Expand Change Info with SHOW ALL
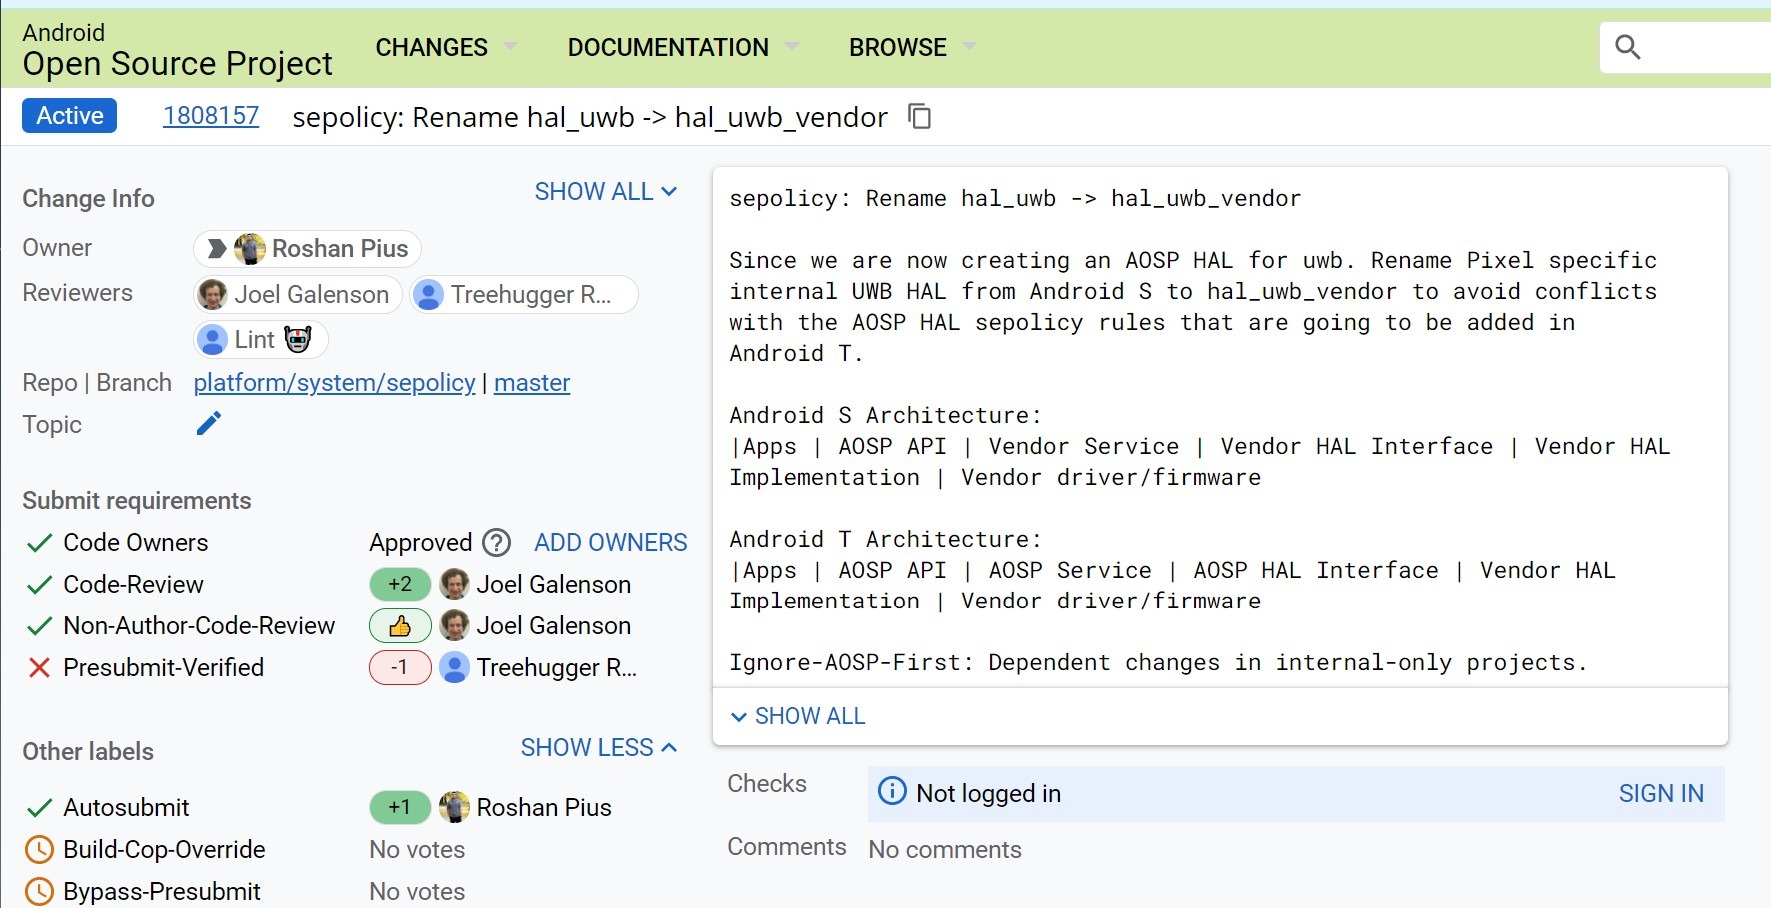This screenshot has height=908, width=1771. point(605,192)
